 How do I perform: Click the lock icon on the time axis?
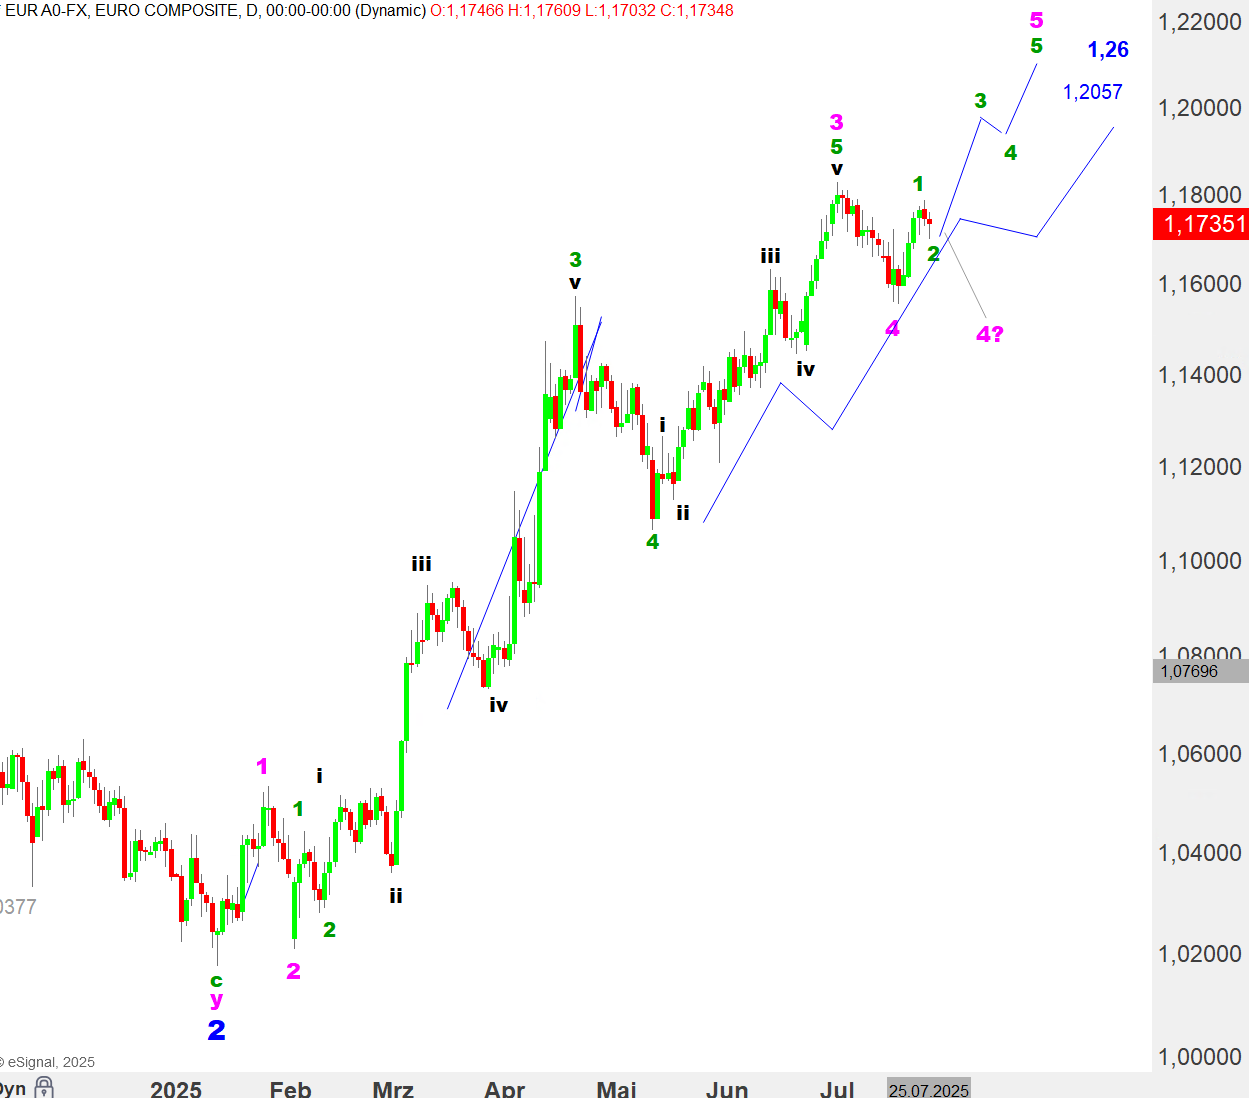(x=43, y=1087)
